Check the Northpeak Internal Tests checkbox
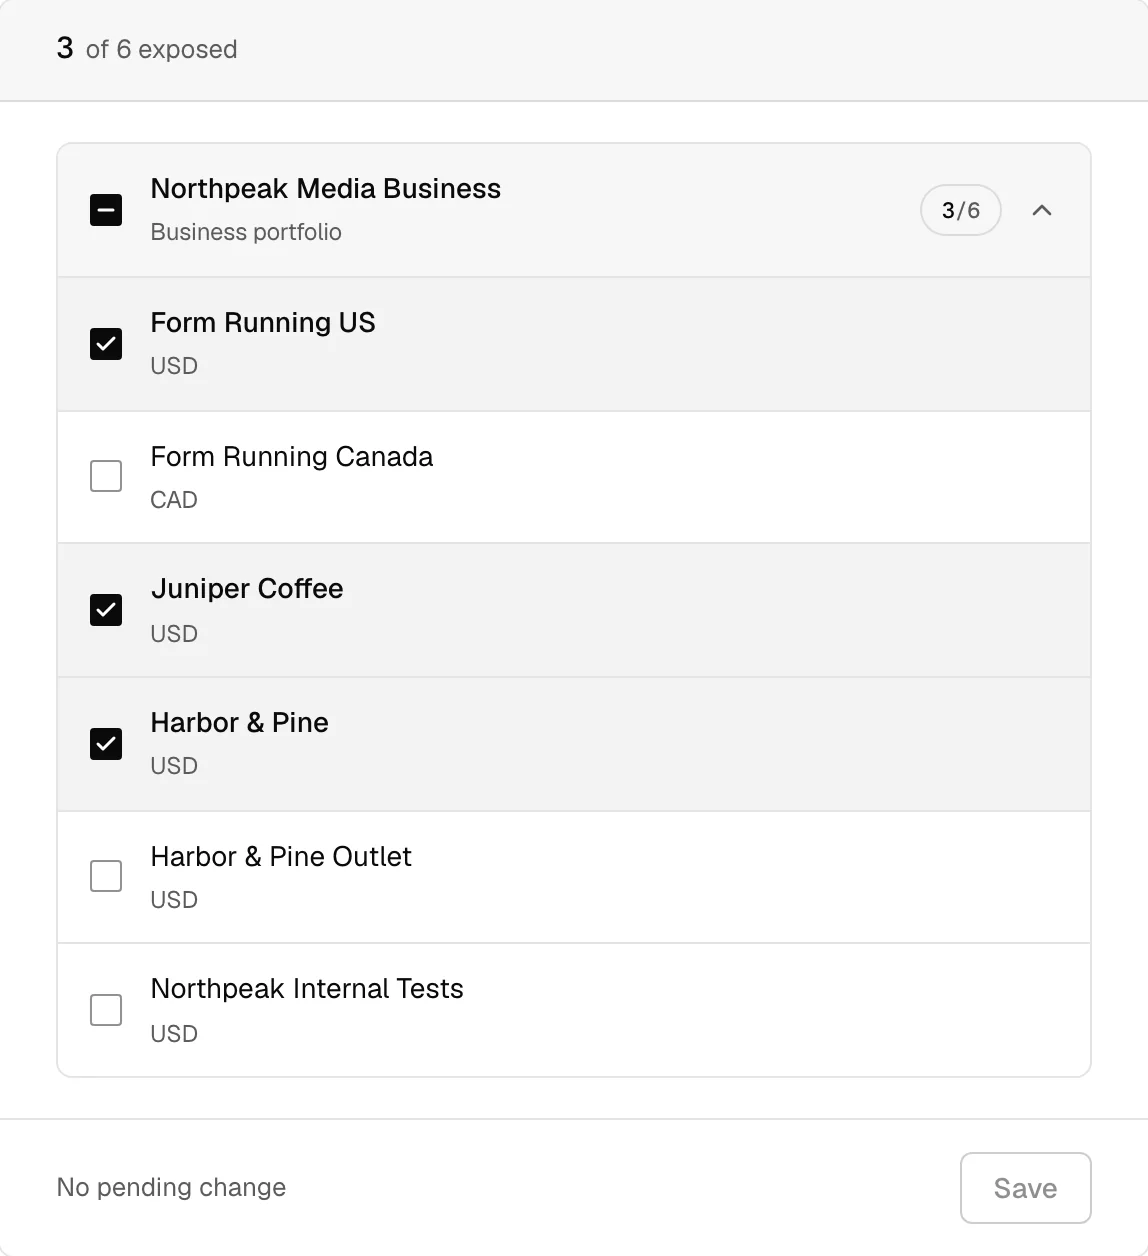This screenshot has width=1148, height=1256. click(x=106, y=1010)
